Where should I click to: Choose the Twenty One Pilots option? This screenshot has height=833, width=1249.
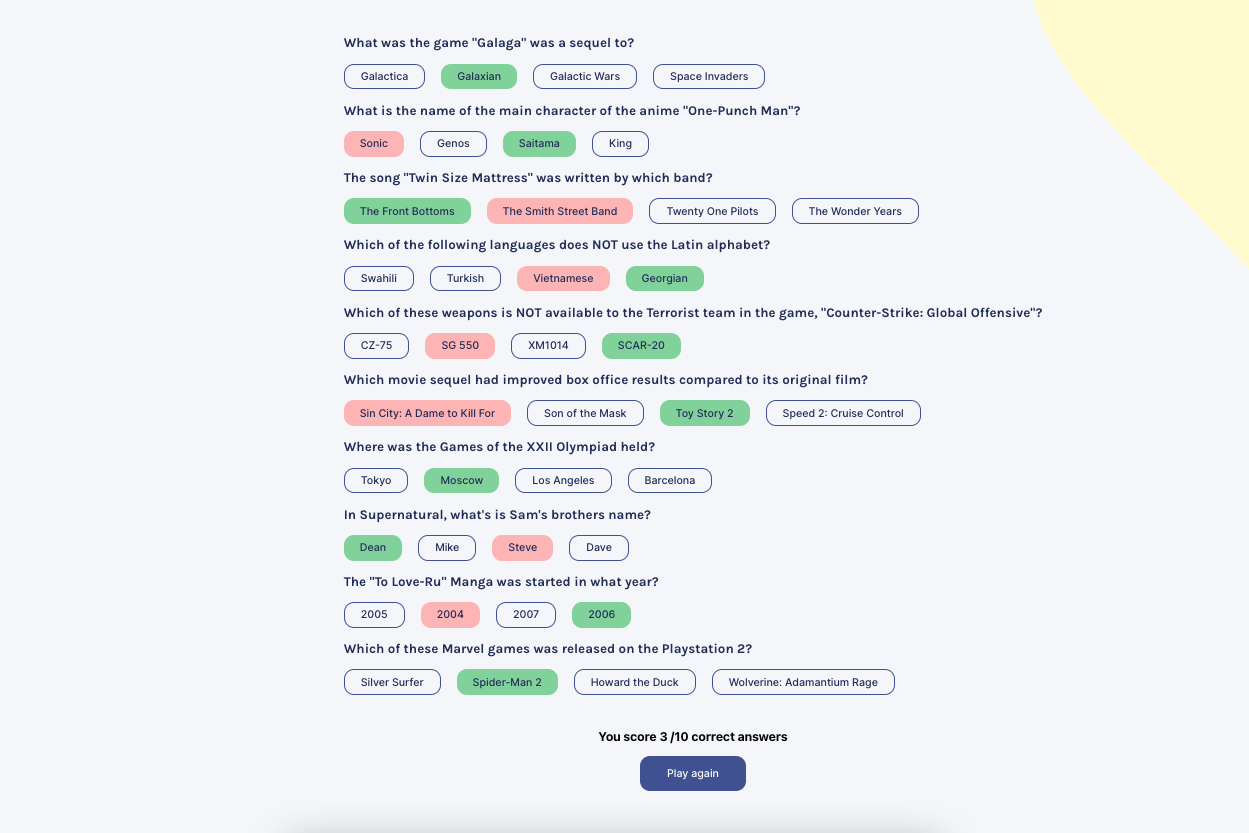(x=712, y=211)
